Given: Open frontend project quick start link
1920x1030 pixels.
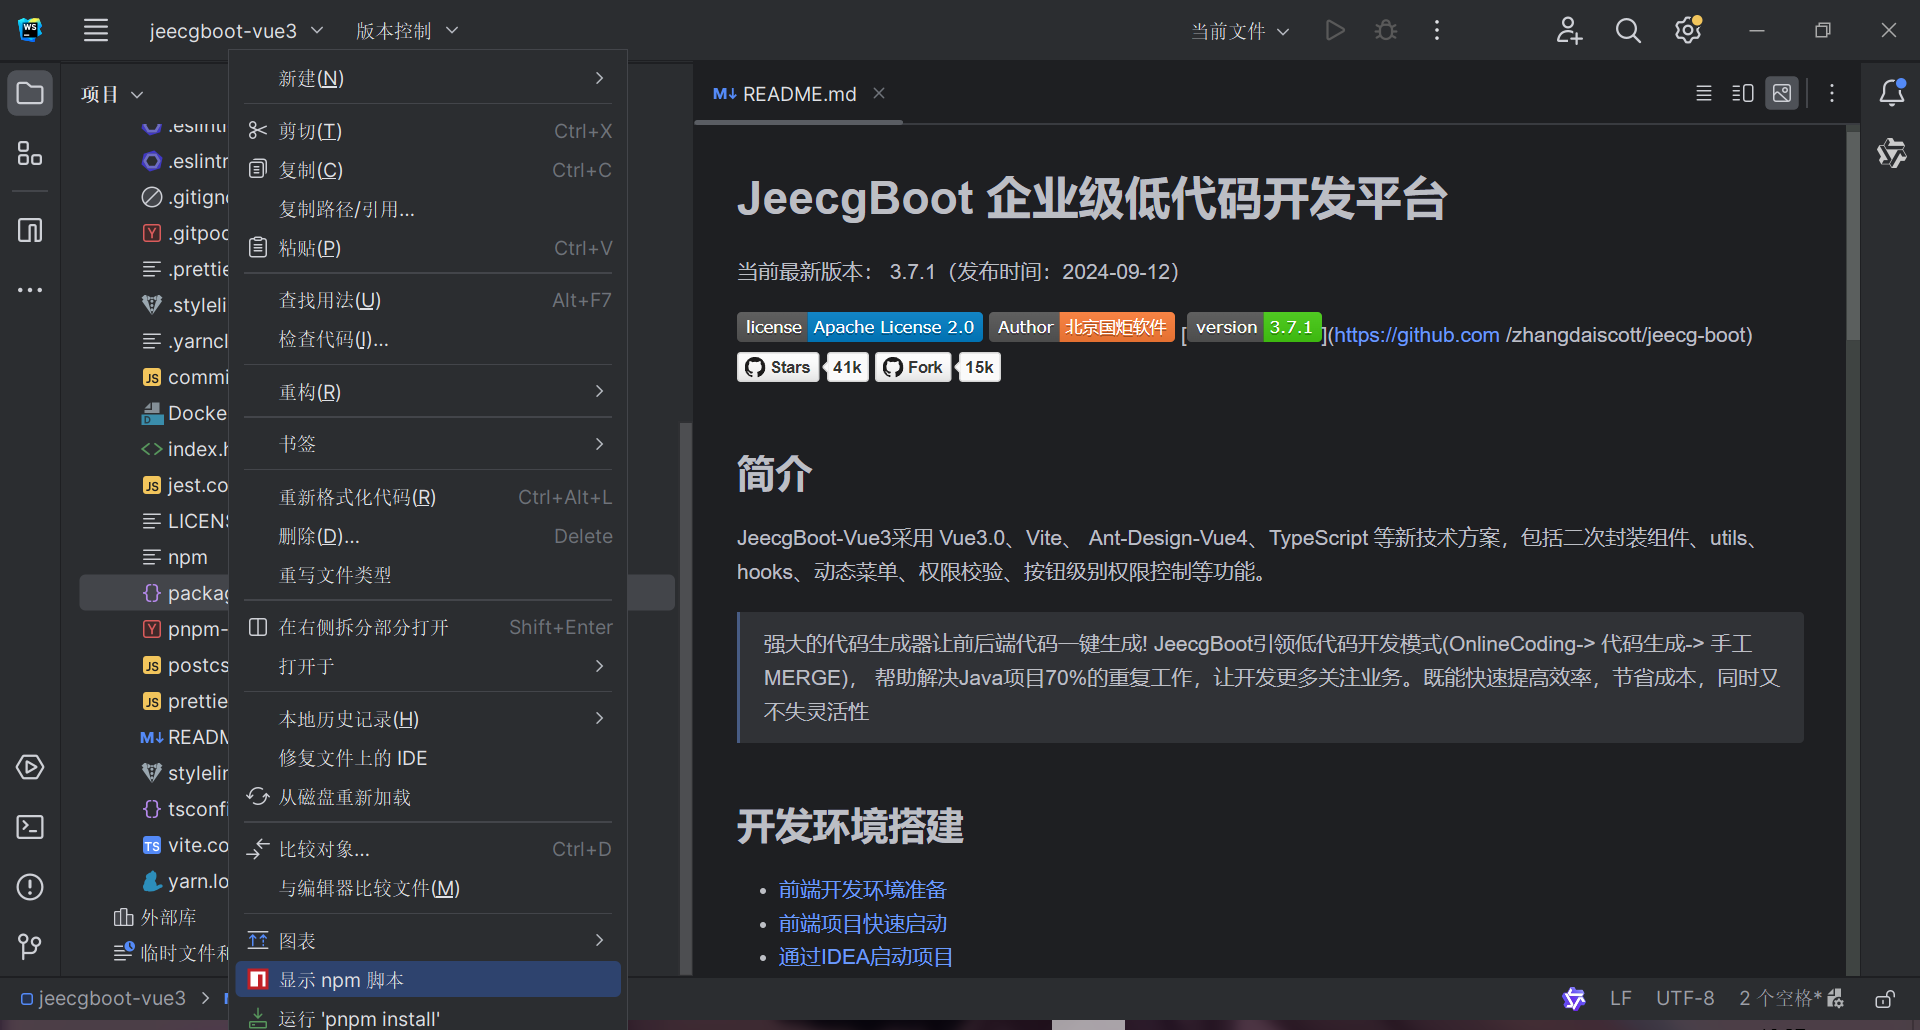Looking at the screenshot, I should (862, 924).
